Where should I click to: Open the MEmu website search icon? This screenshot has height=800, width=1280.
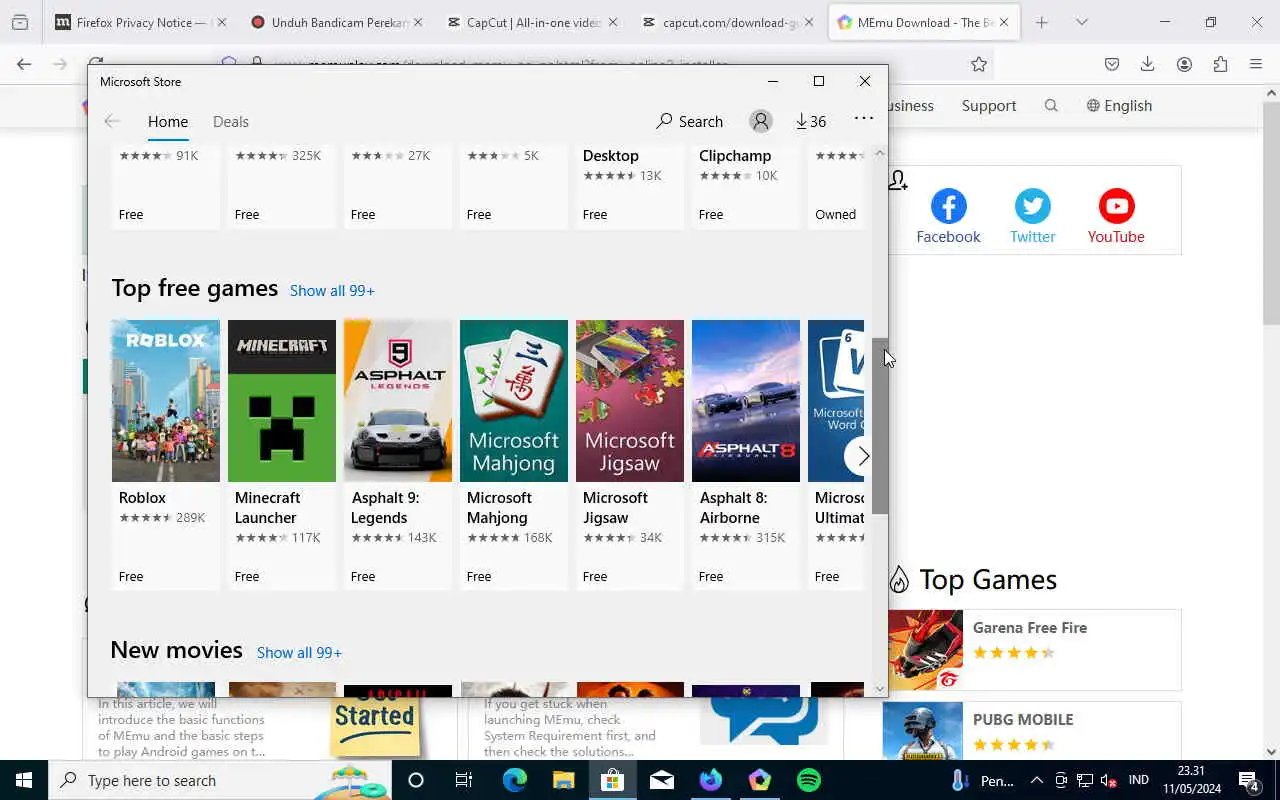pyautogui.click(x=1051, y=105)
